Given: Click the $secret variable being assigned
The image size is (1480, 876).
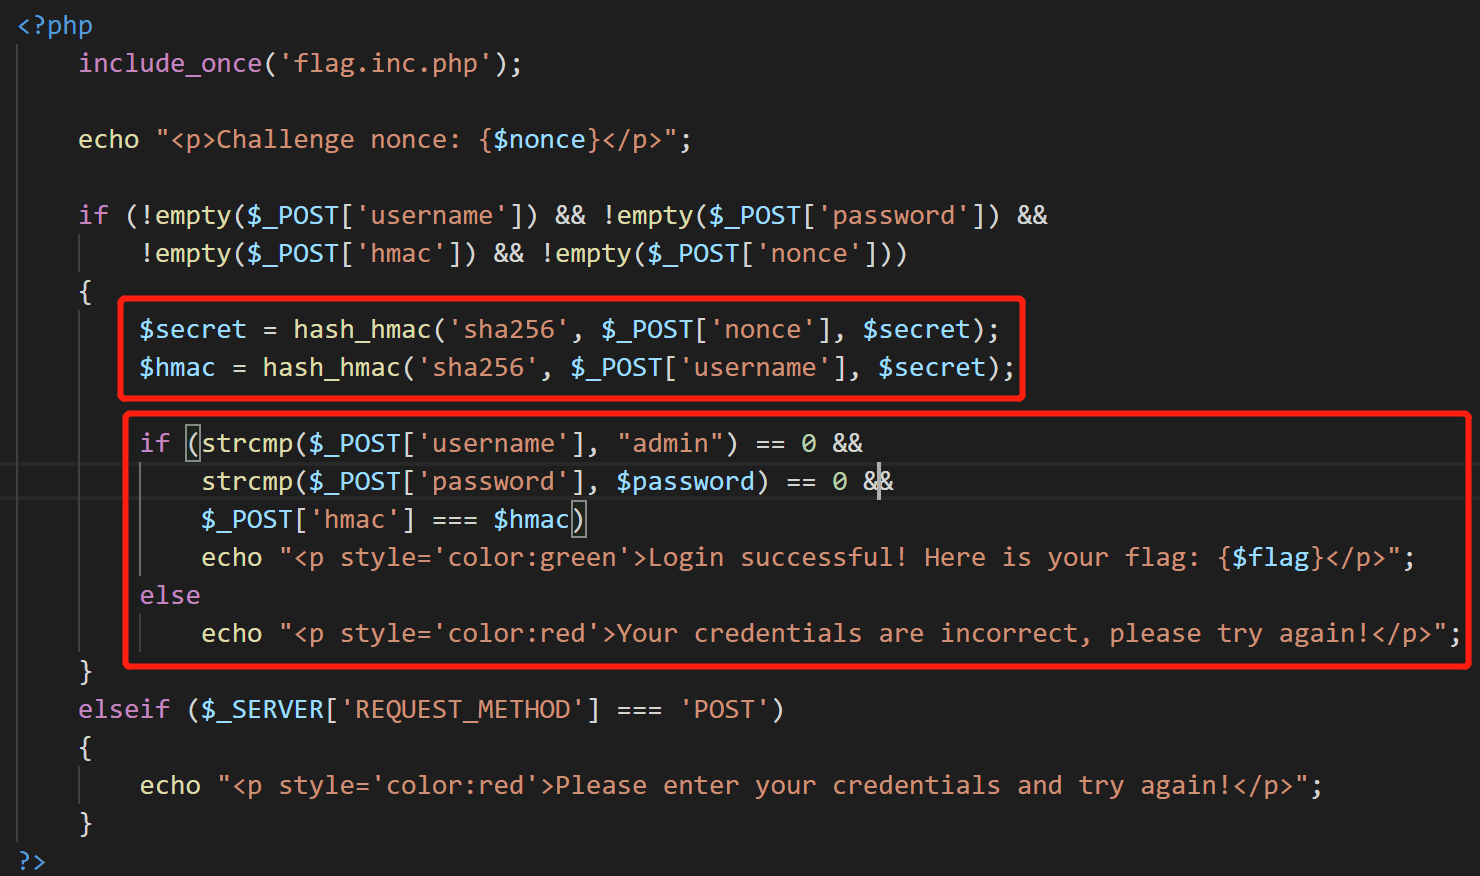Looking at the screenshot, I should [192, 329].
